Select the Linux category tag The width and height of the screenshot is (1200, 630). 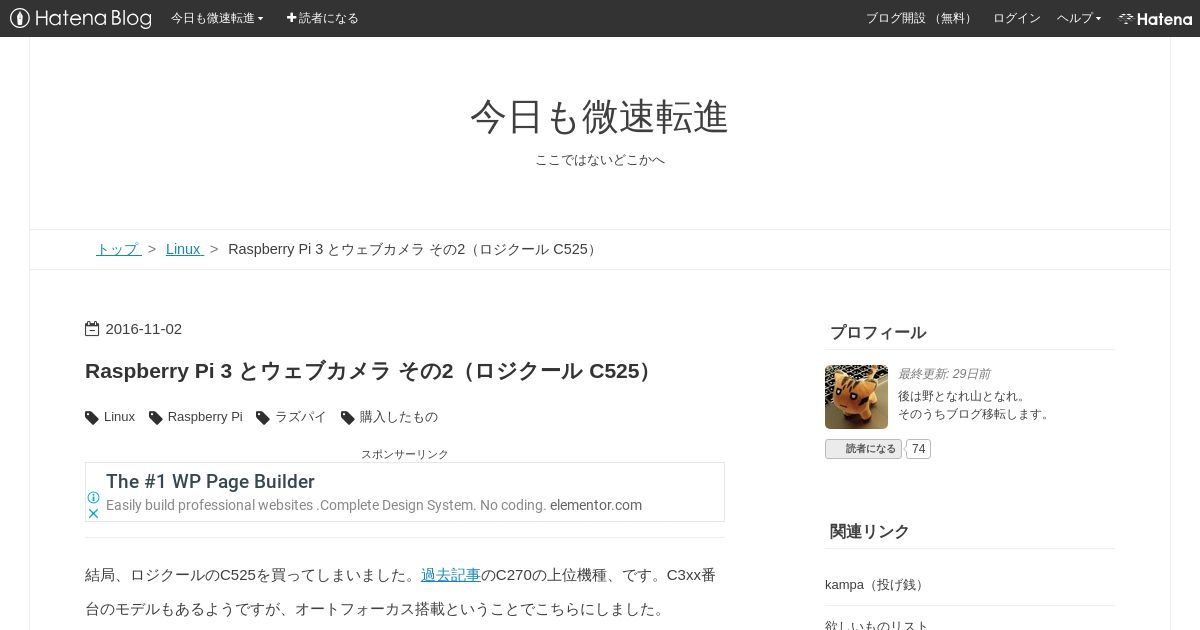[119, 417]
